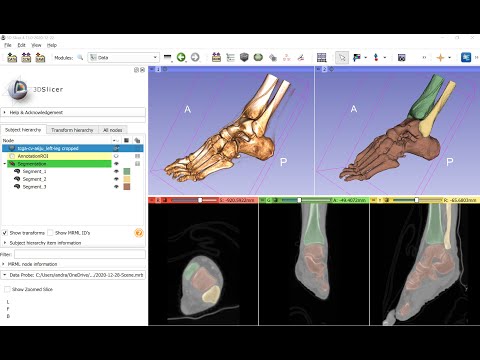Expand MRML node information section
Image resolution: width=480 pixels, height=360 pixels.
[x=73, y=264]
